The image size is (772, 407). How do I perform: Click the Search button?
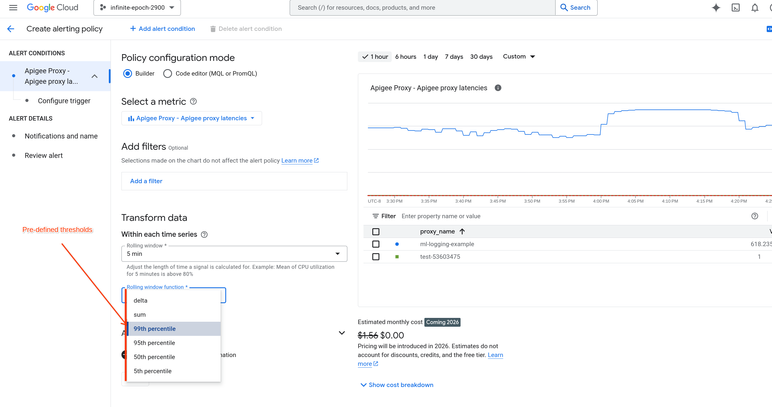(576, 7)
